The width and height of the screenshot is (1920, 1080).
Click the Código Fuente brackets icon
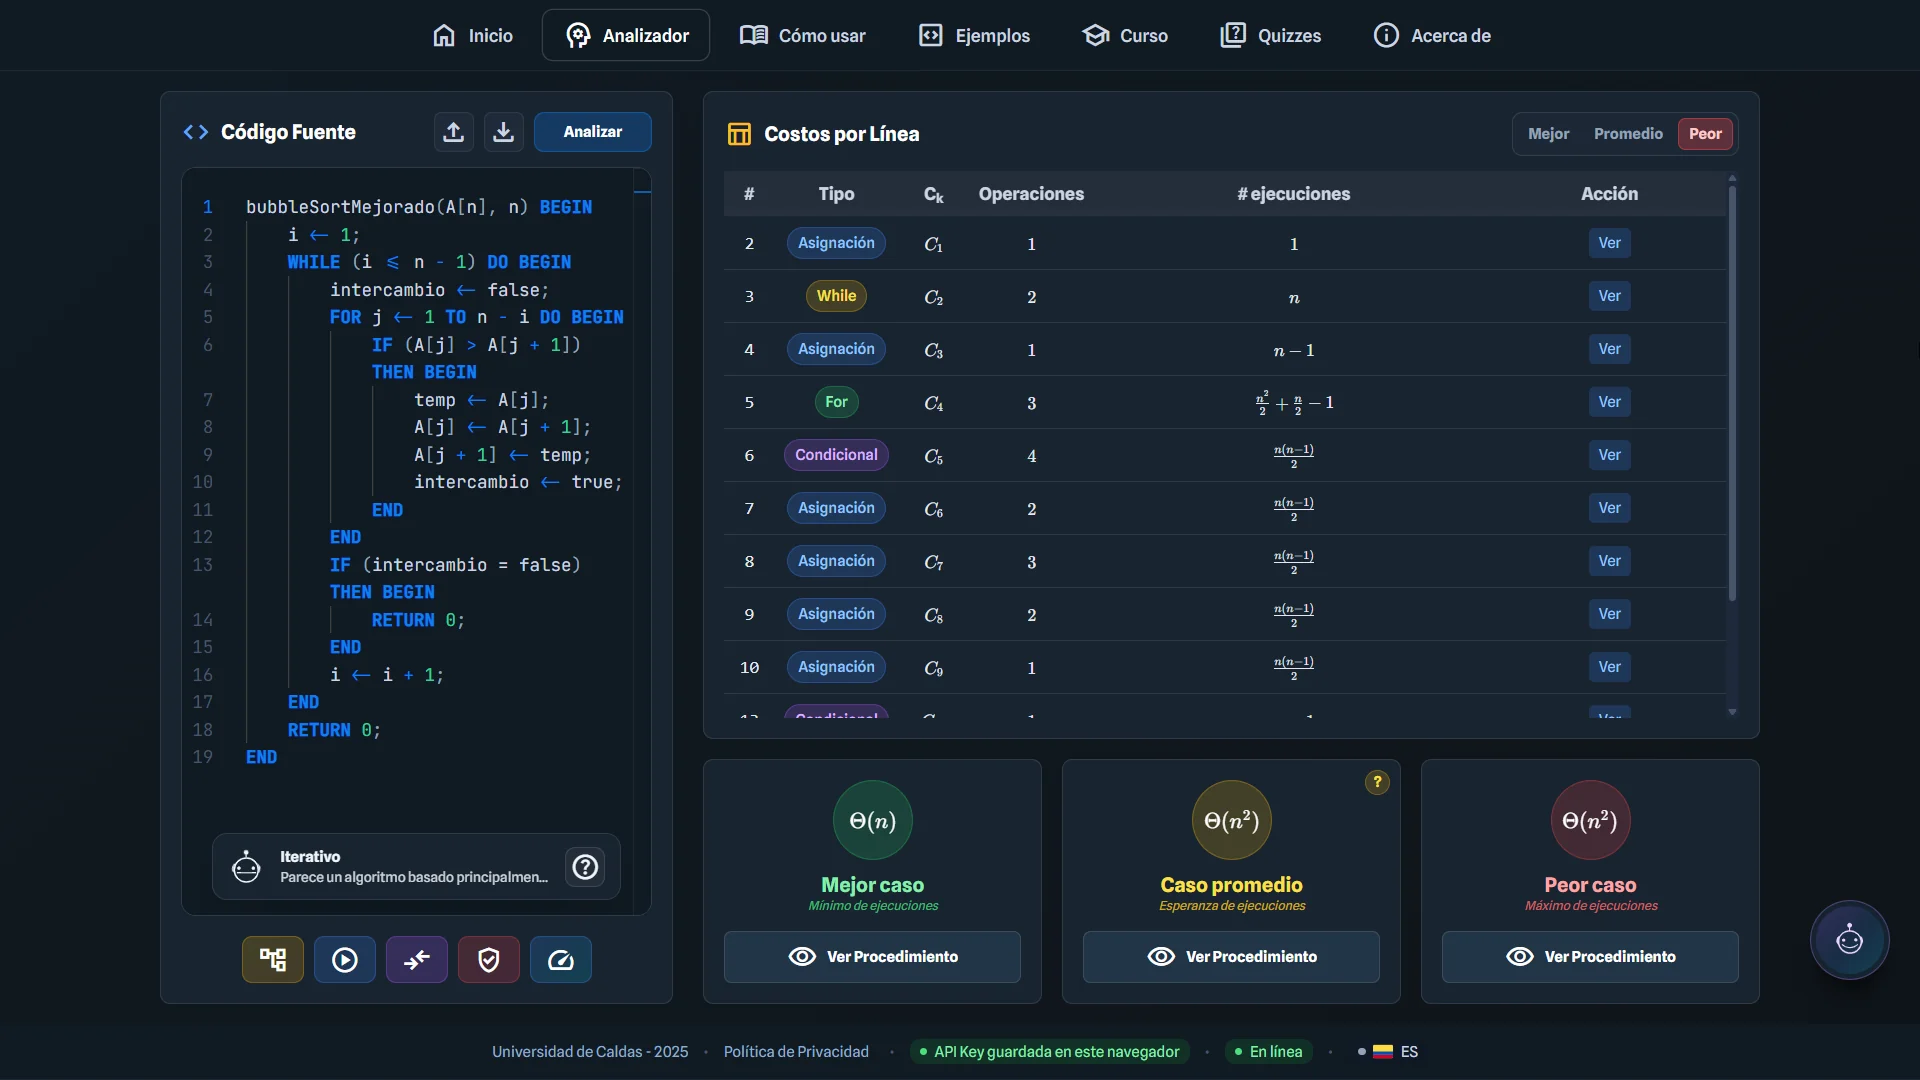[x=196, y=132]
